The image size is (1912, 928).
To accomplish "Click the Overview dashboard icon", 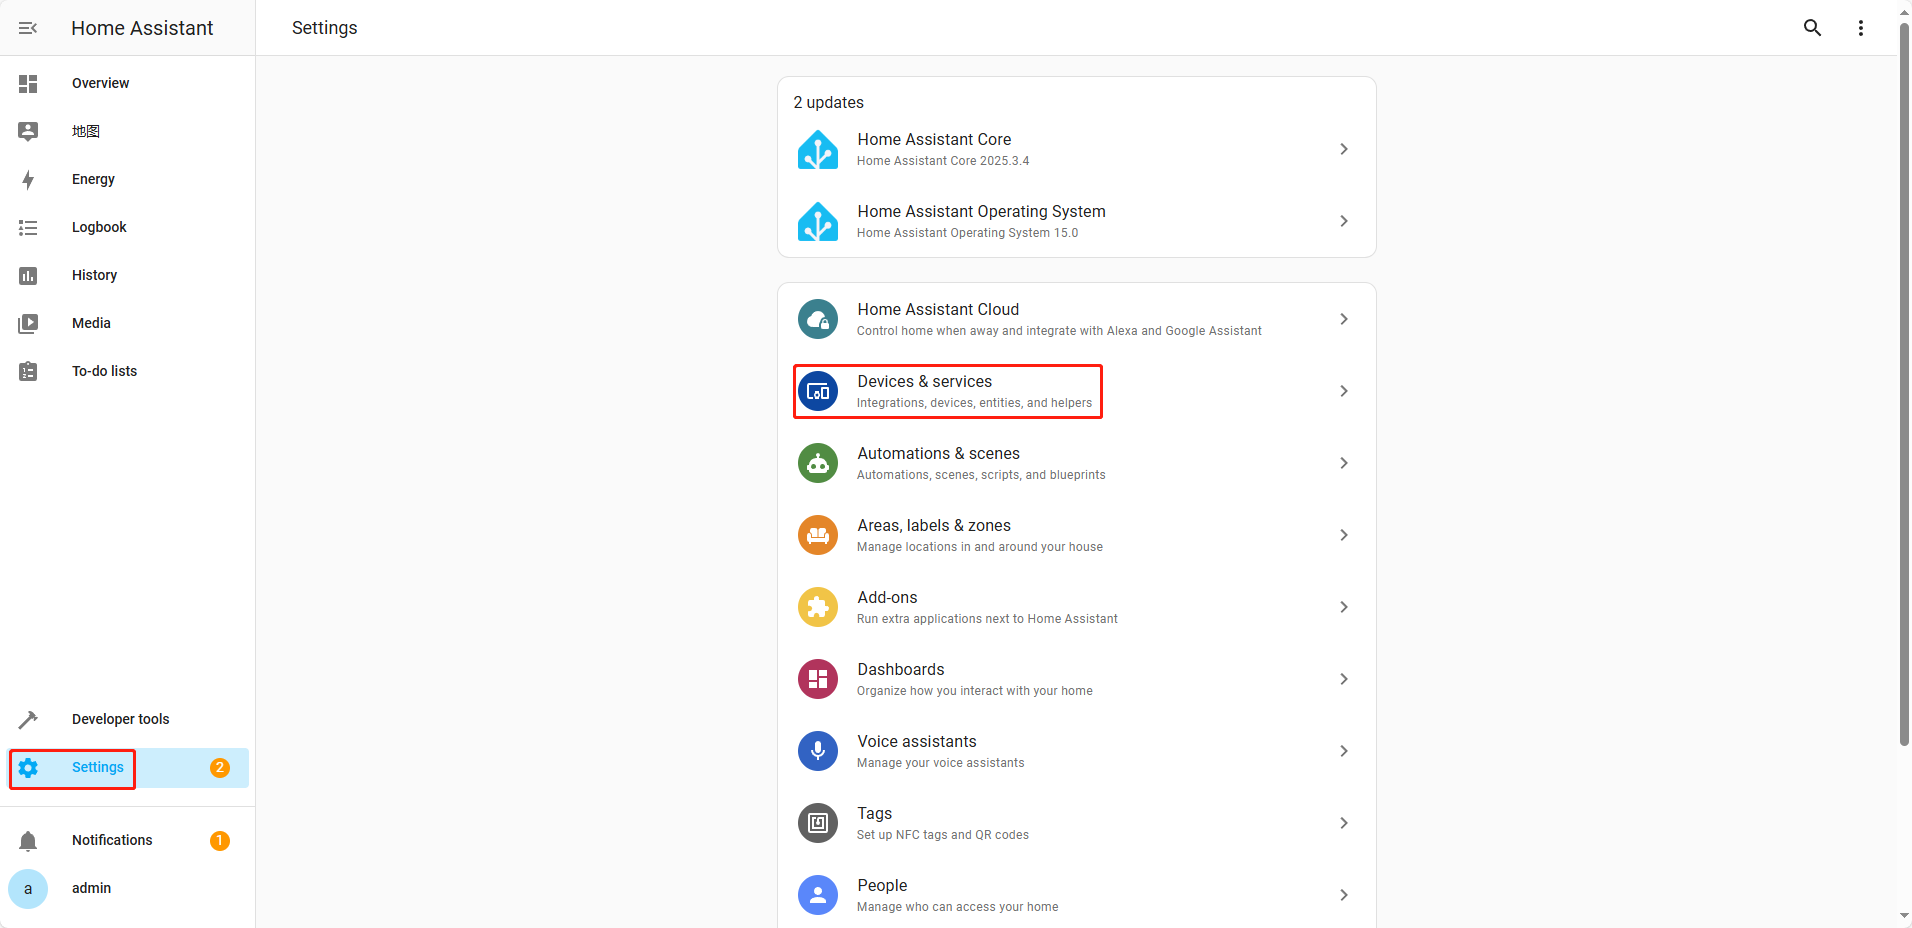I will [28, 84].
